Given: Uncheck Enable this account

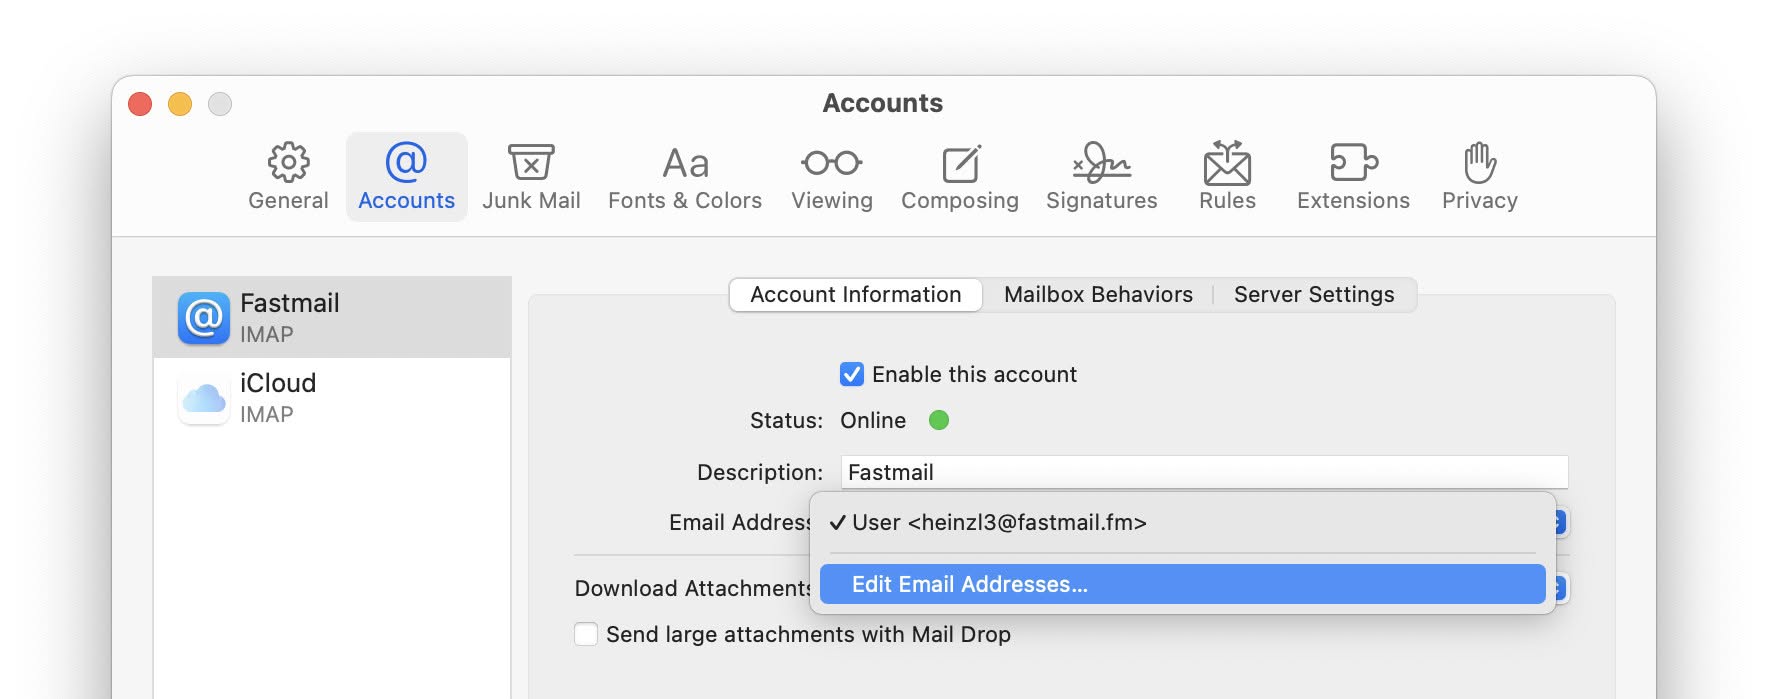Looking at the screenshot, I should pos(852,374).
